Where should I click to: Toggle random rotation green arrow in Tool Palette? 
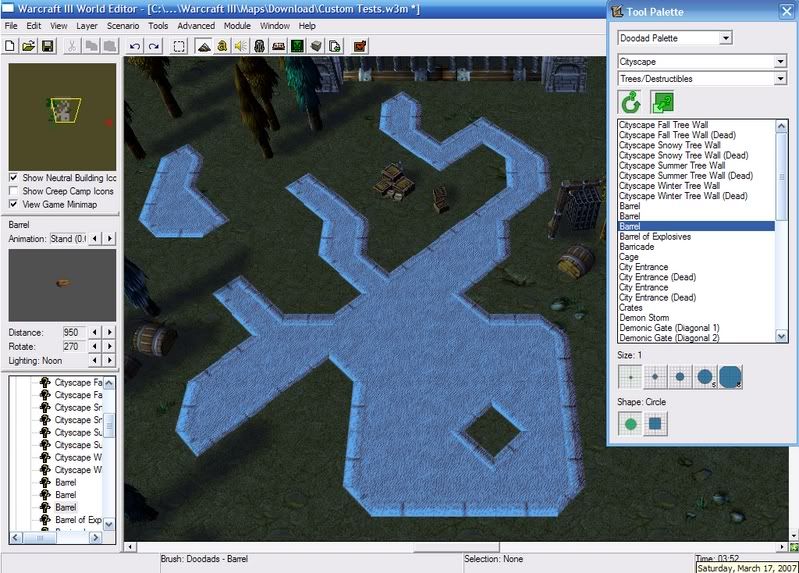pos(630,102)
